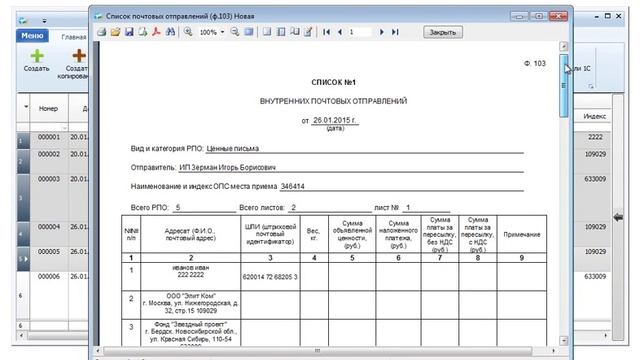
Task: Click app icon in main window title bar
Action: point(23,20)
